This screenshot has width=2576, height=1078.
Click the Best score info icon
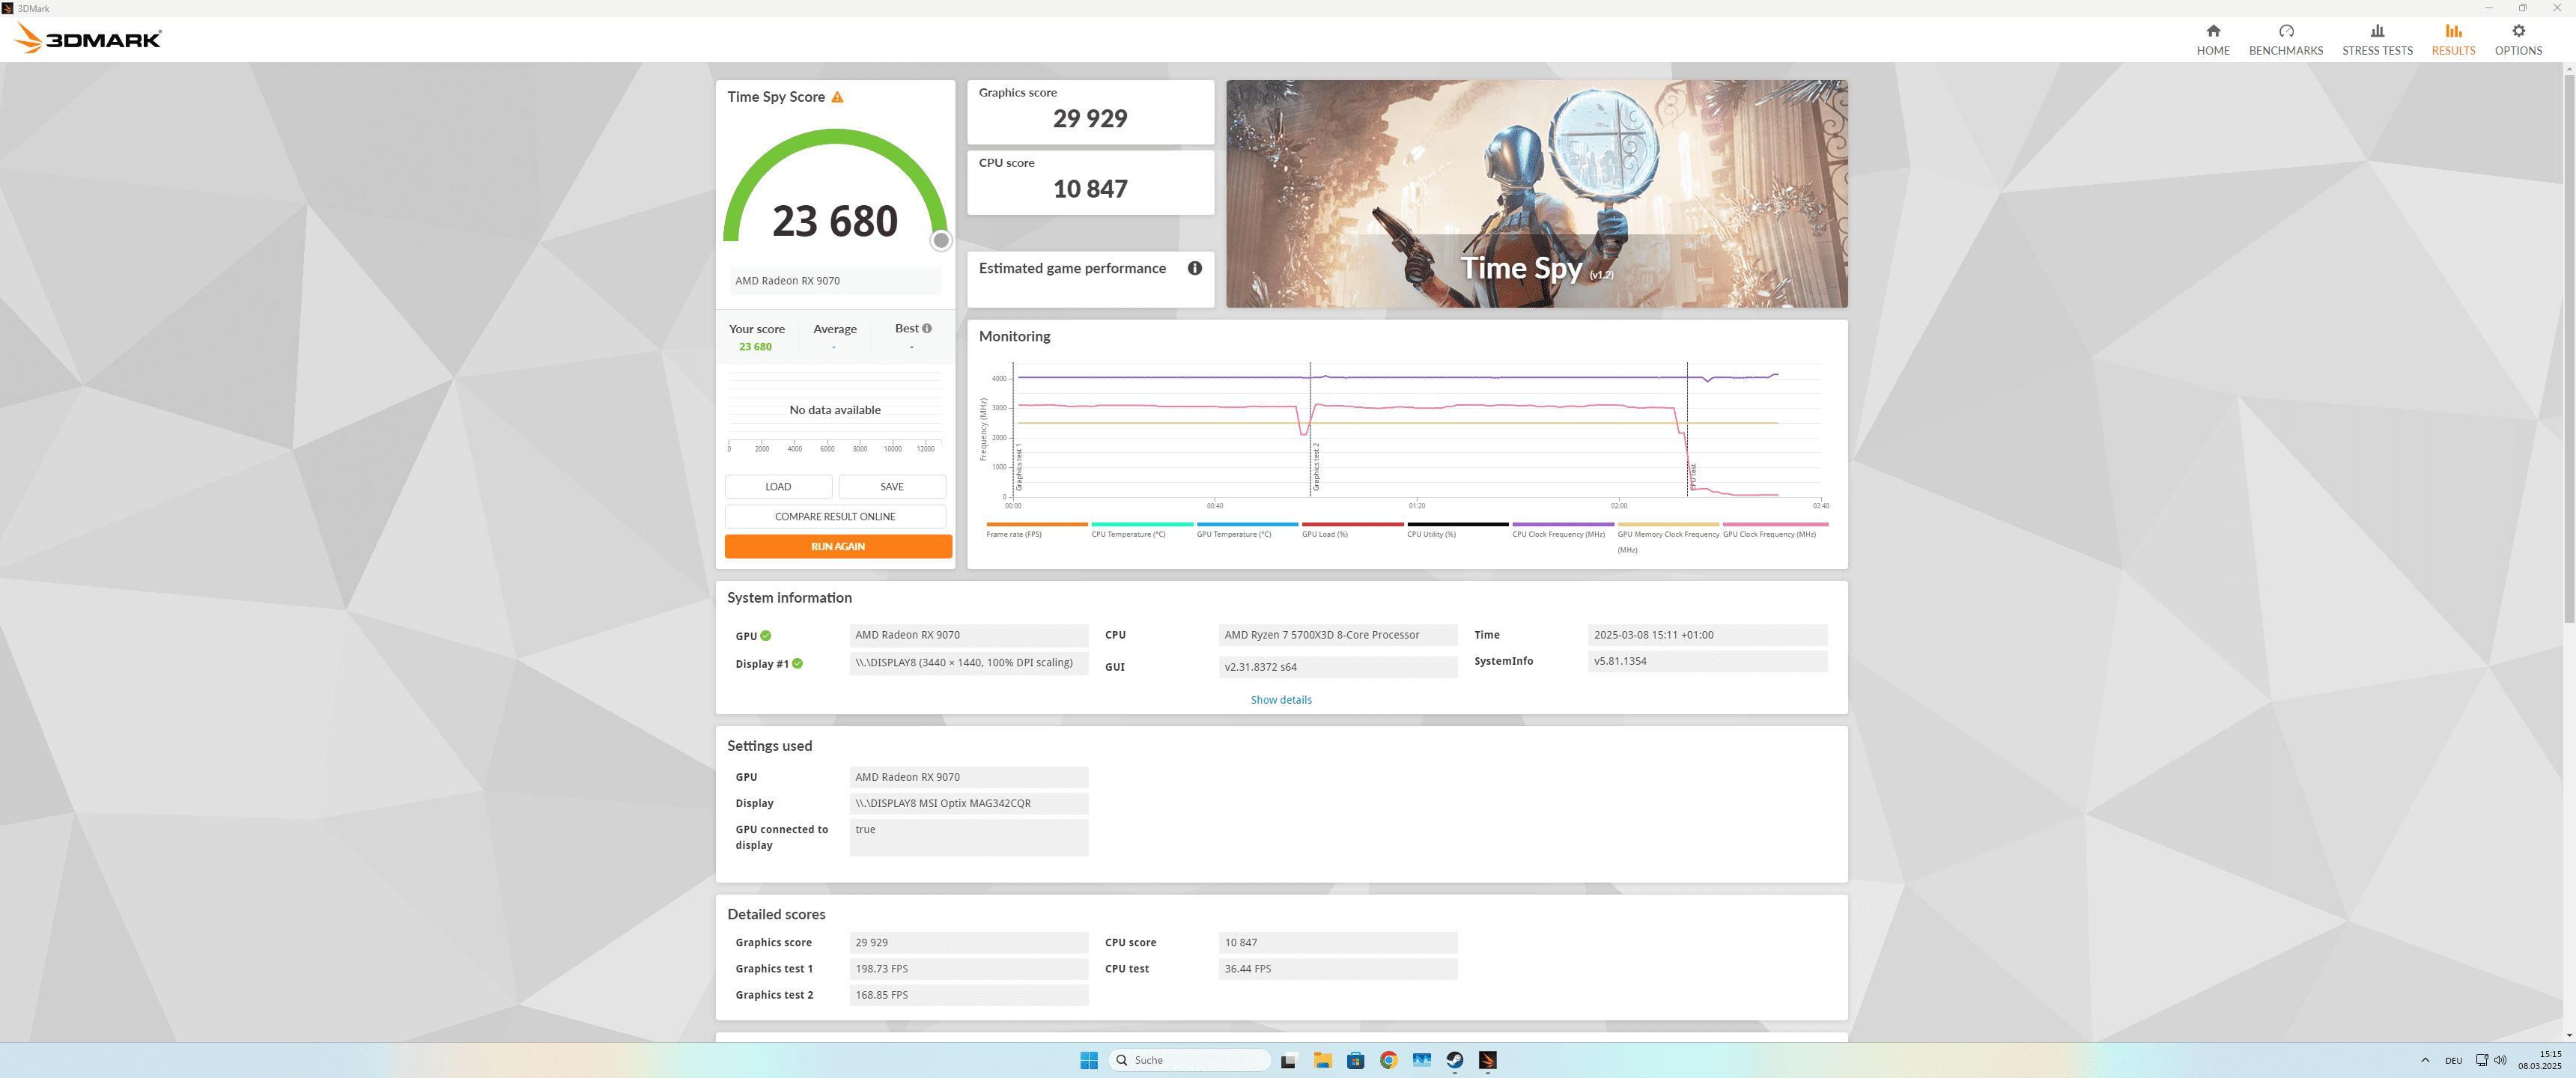click(927, 328)
